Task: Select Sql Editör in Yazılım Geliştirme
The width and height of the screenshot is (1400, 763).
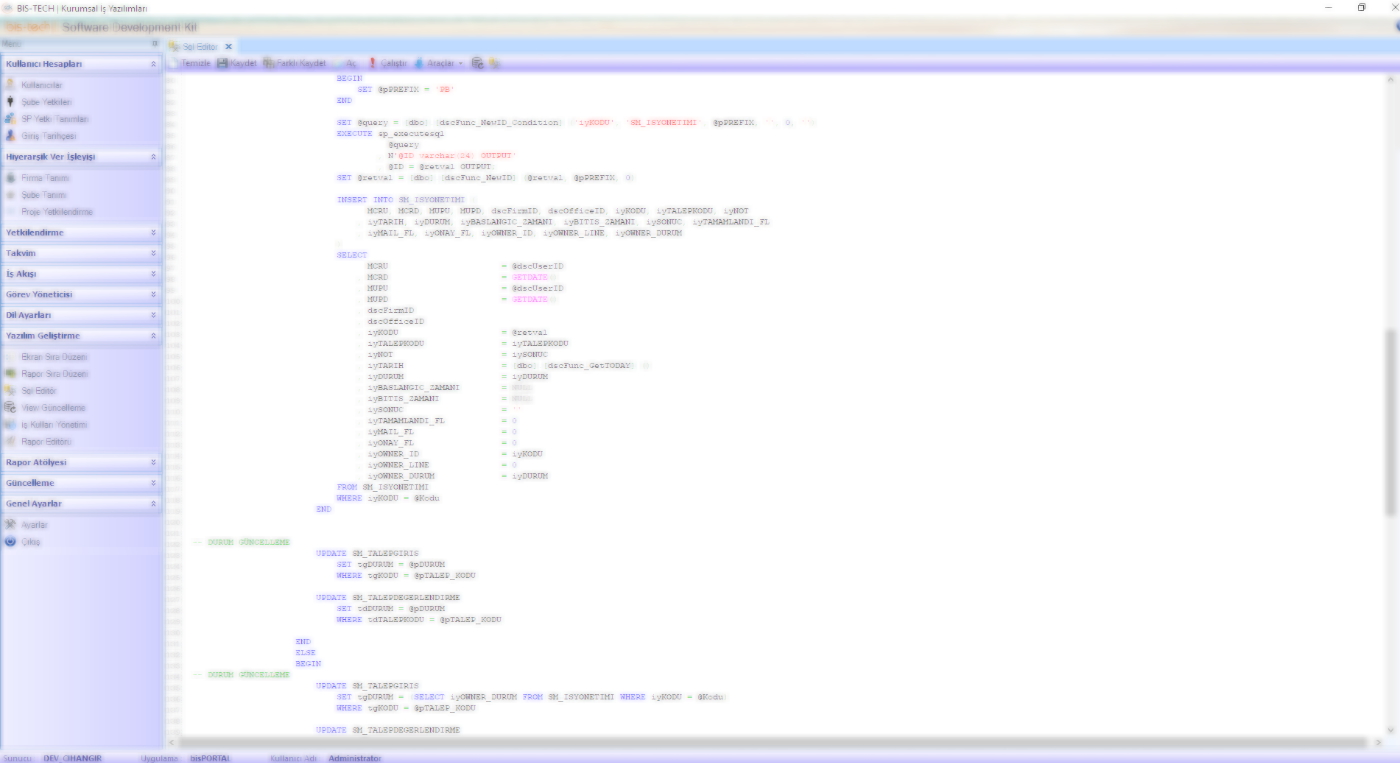Action: pos(38,391)
